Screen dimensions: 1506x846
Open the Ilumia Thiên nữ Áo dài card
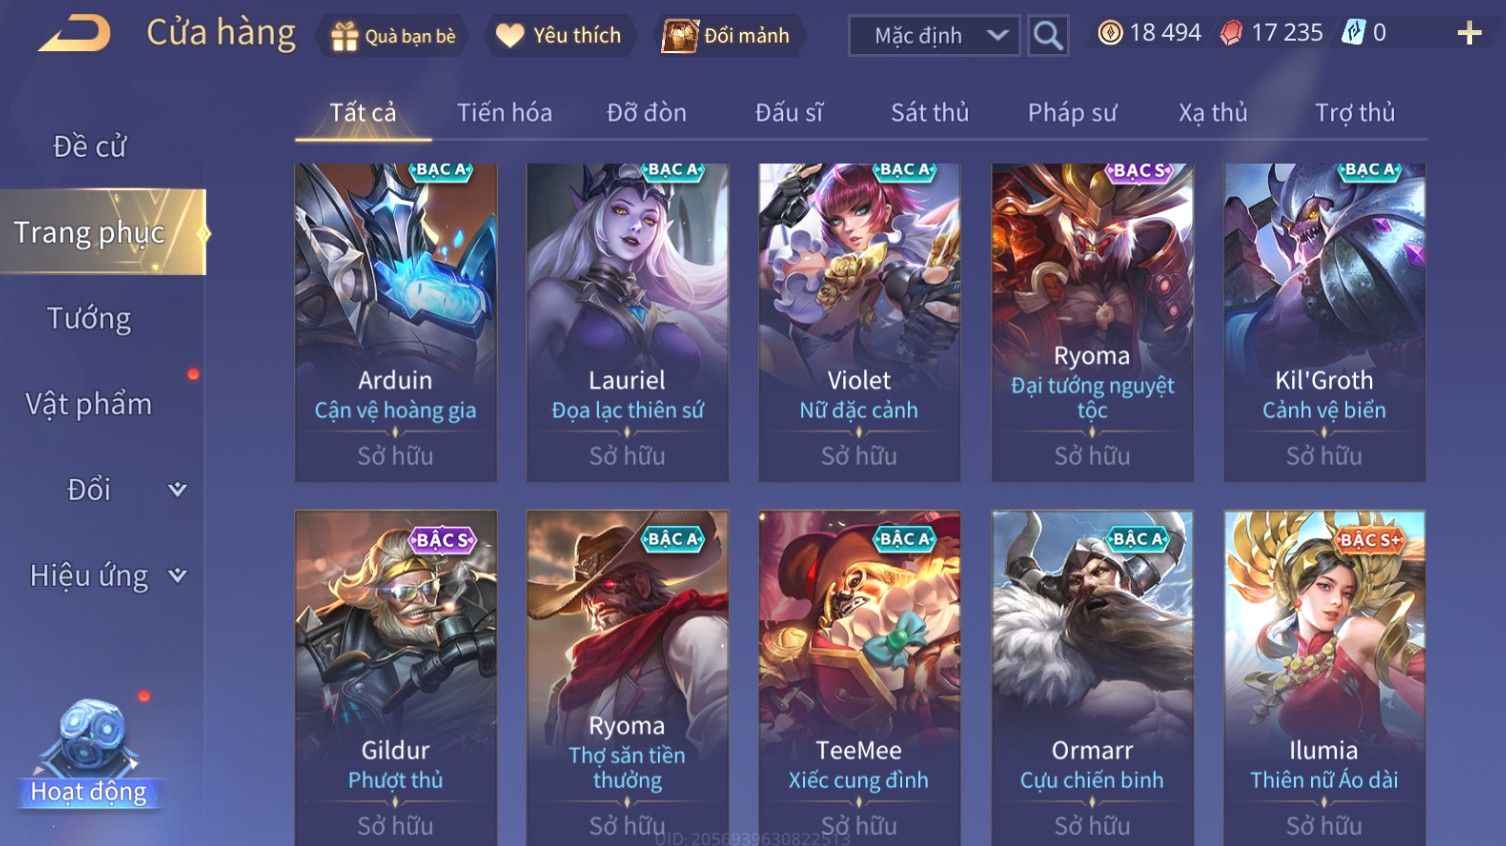click(x=1324, y=678)
